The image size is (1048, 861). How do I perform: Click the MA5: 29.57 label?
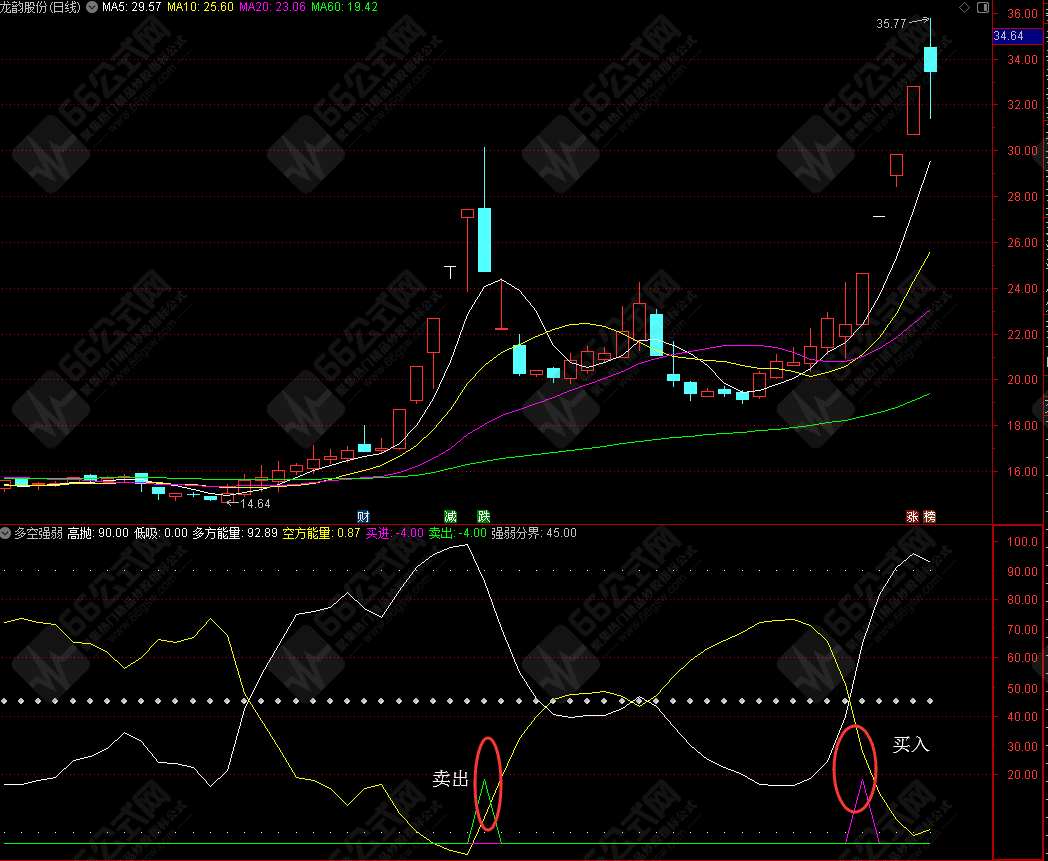(x=132, y=7)
